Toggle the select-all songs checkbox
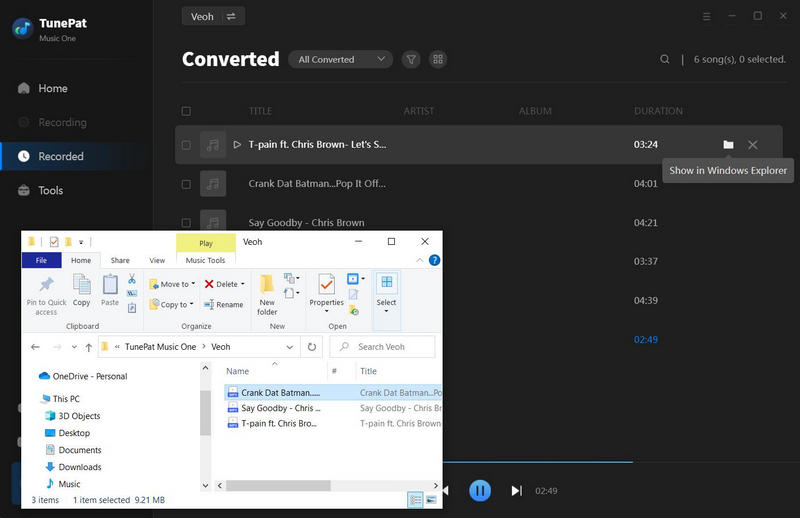 (186, 111)
